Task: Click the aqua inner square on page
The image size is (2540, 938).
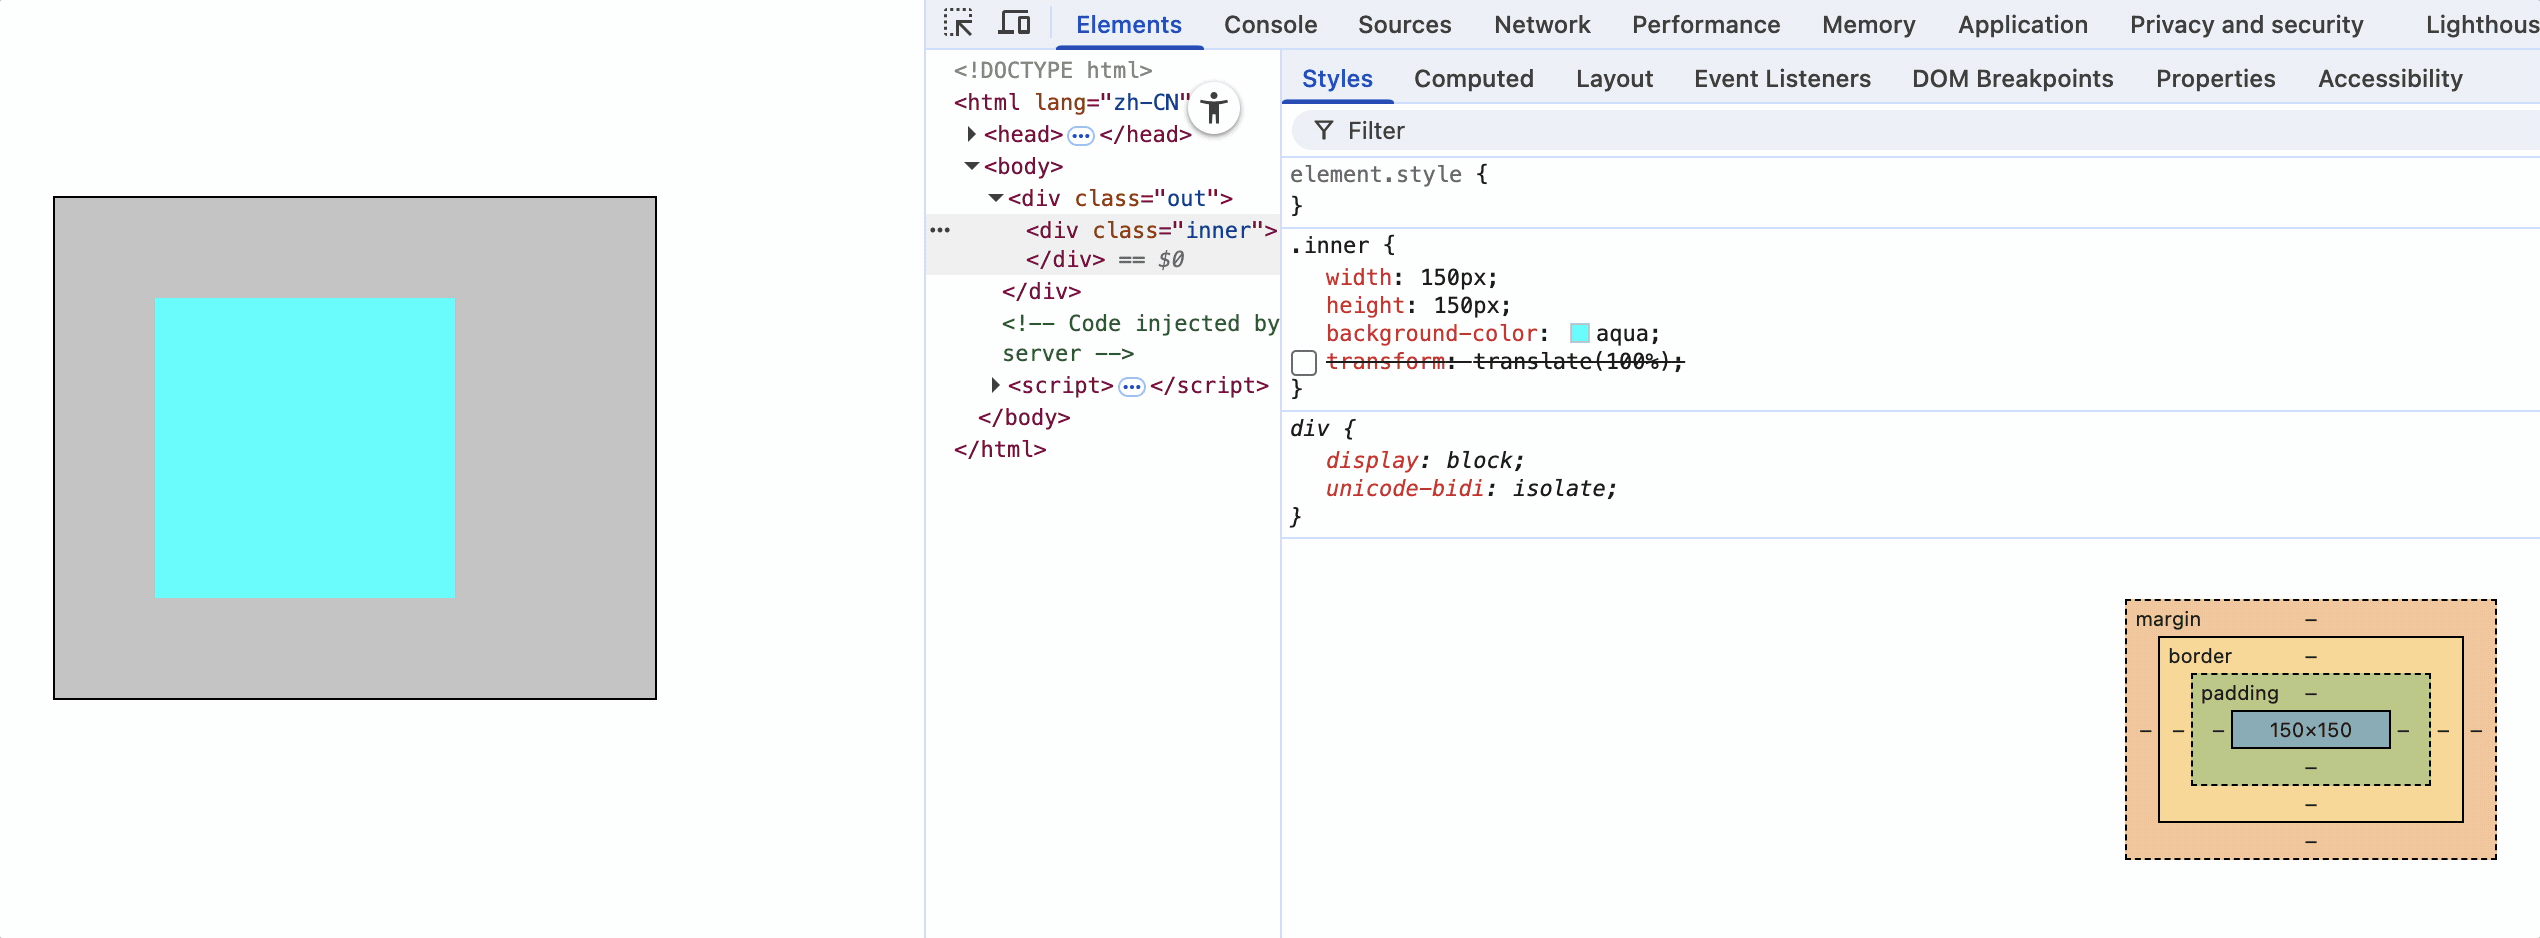Action: point(305,448)
